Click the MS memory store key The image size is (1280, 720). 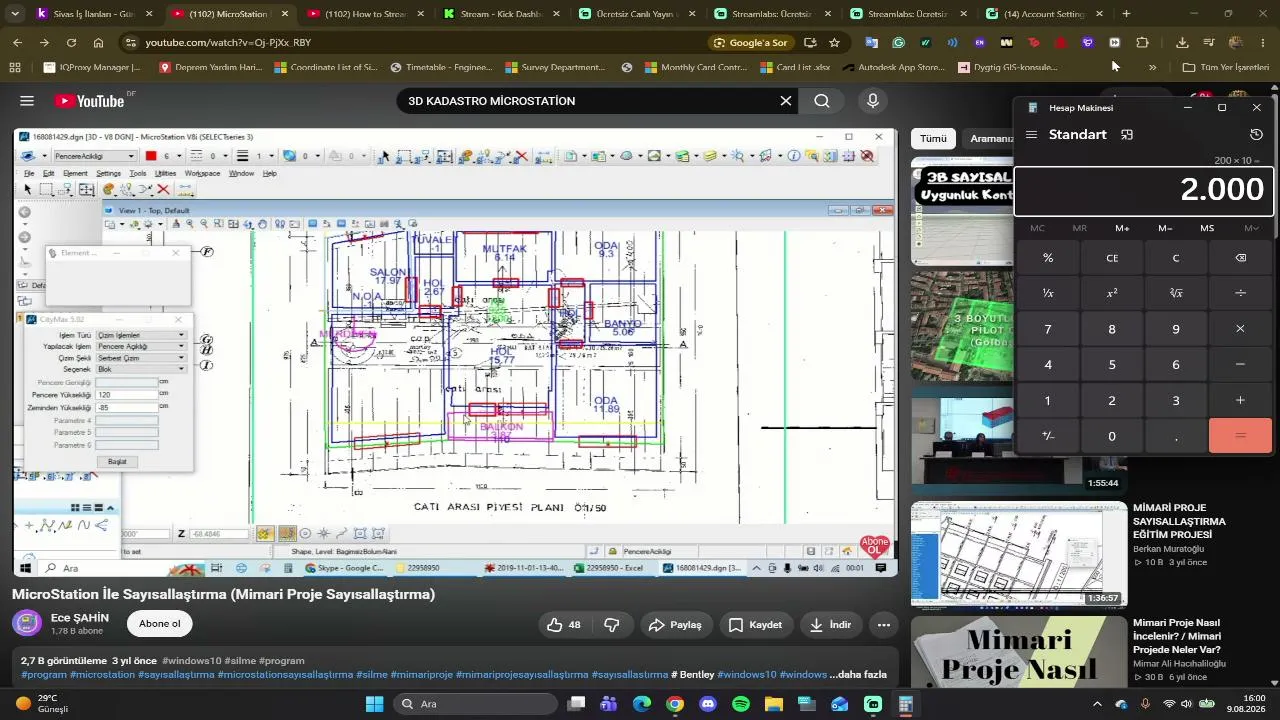tap(1207, 228)
